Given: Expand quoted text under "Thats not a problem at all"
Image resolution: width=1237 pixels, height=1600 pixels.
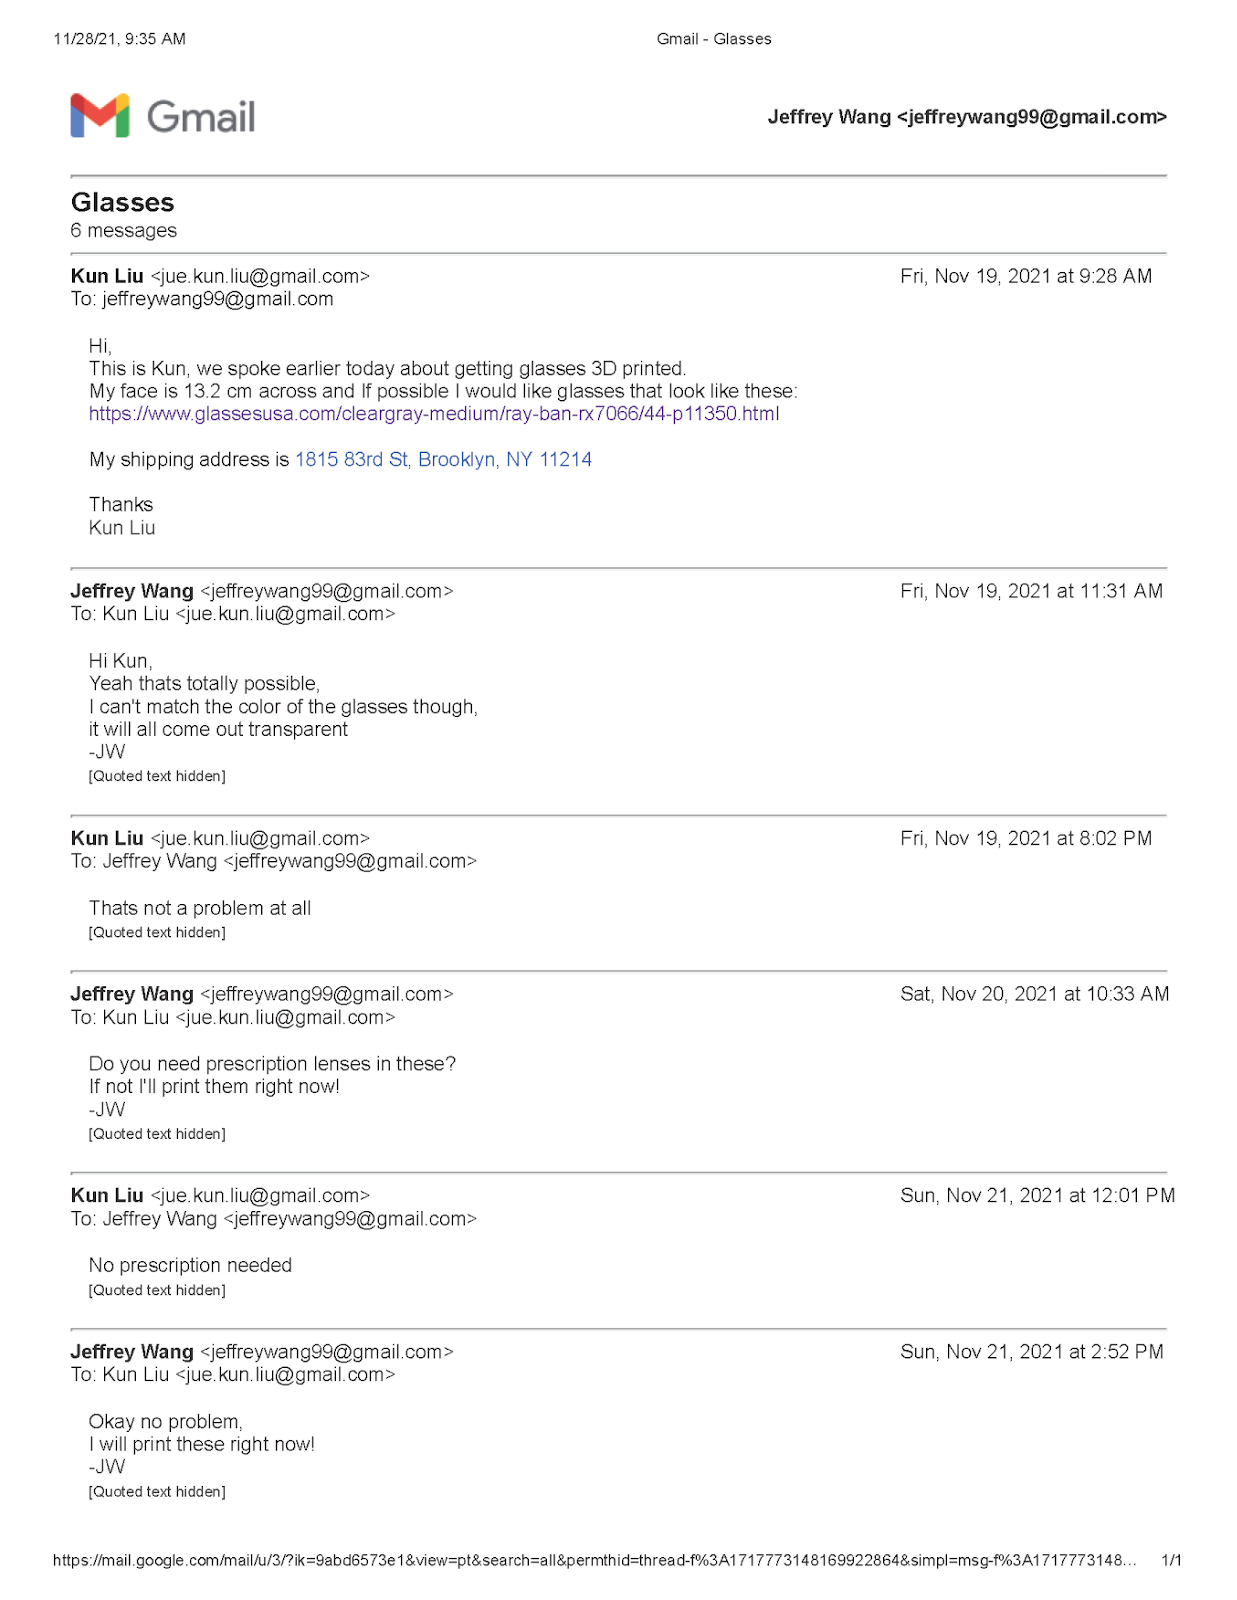Looking at the screenshot, I should [x=157, y=933].
